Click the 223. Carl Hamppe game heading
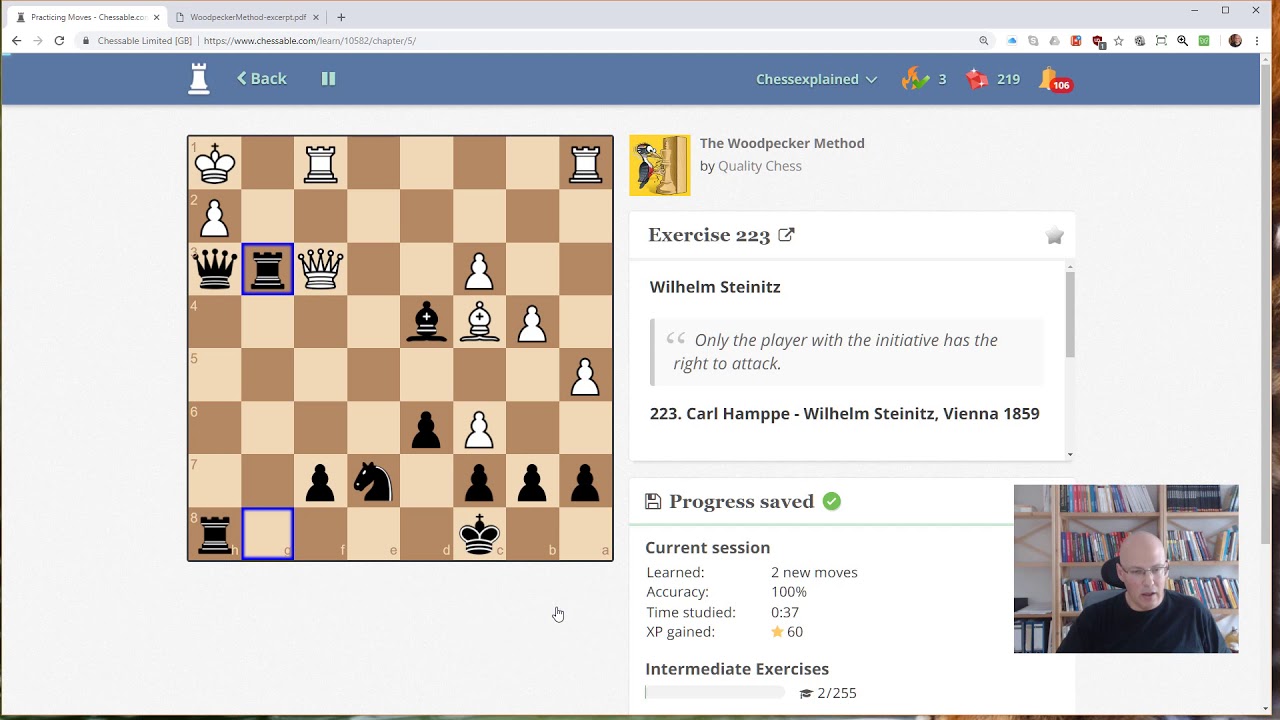 (844, 413)
